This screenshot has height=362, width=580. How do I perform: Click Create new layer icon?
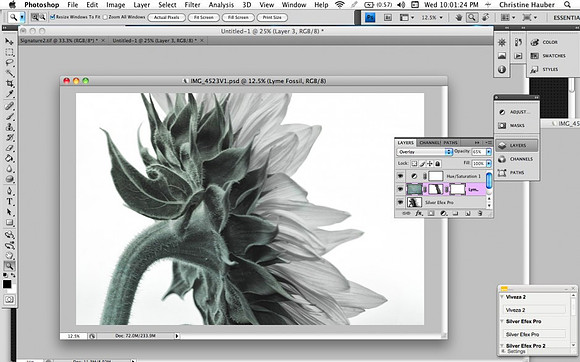[468, 213]
